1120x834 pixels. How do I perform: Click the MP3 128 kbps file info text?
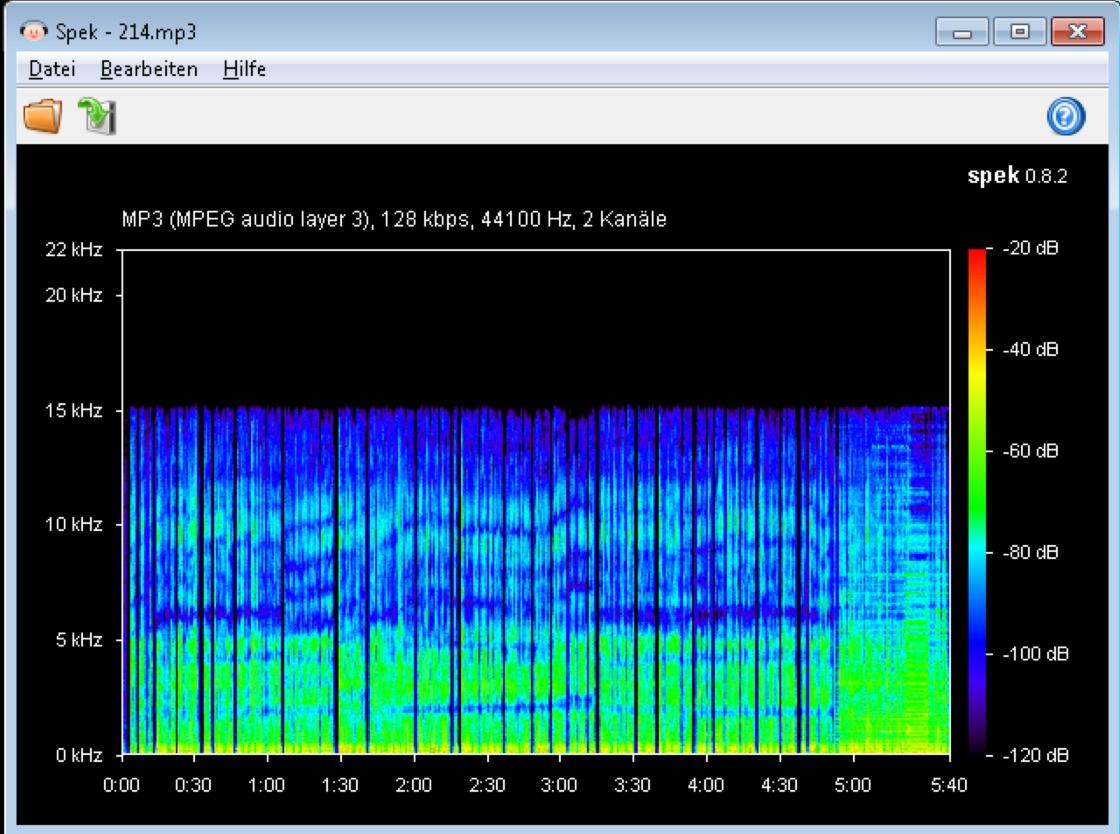coord(394,220)
